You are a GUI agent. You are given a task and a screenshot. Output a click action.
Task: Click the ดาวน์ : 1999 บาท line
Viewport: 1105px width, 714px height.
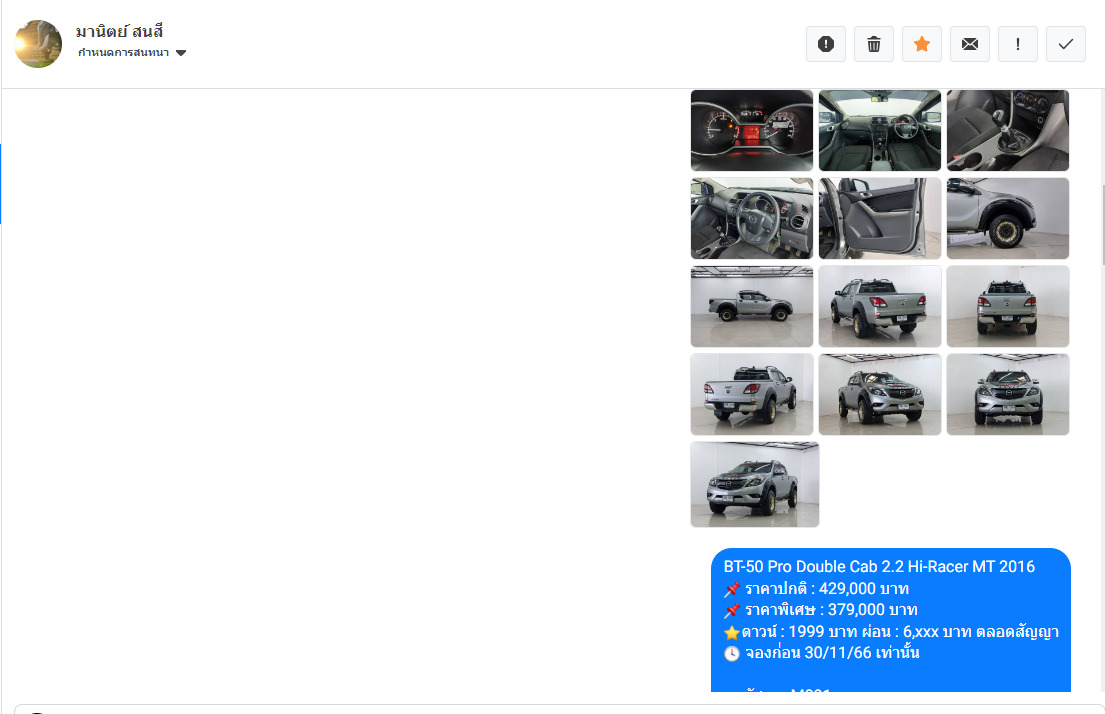point(891,632)
